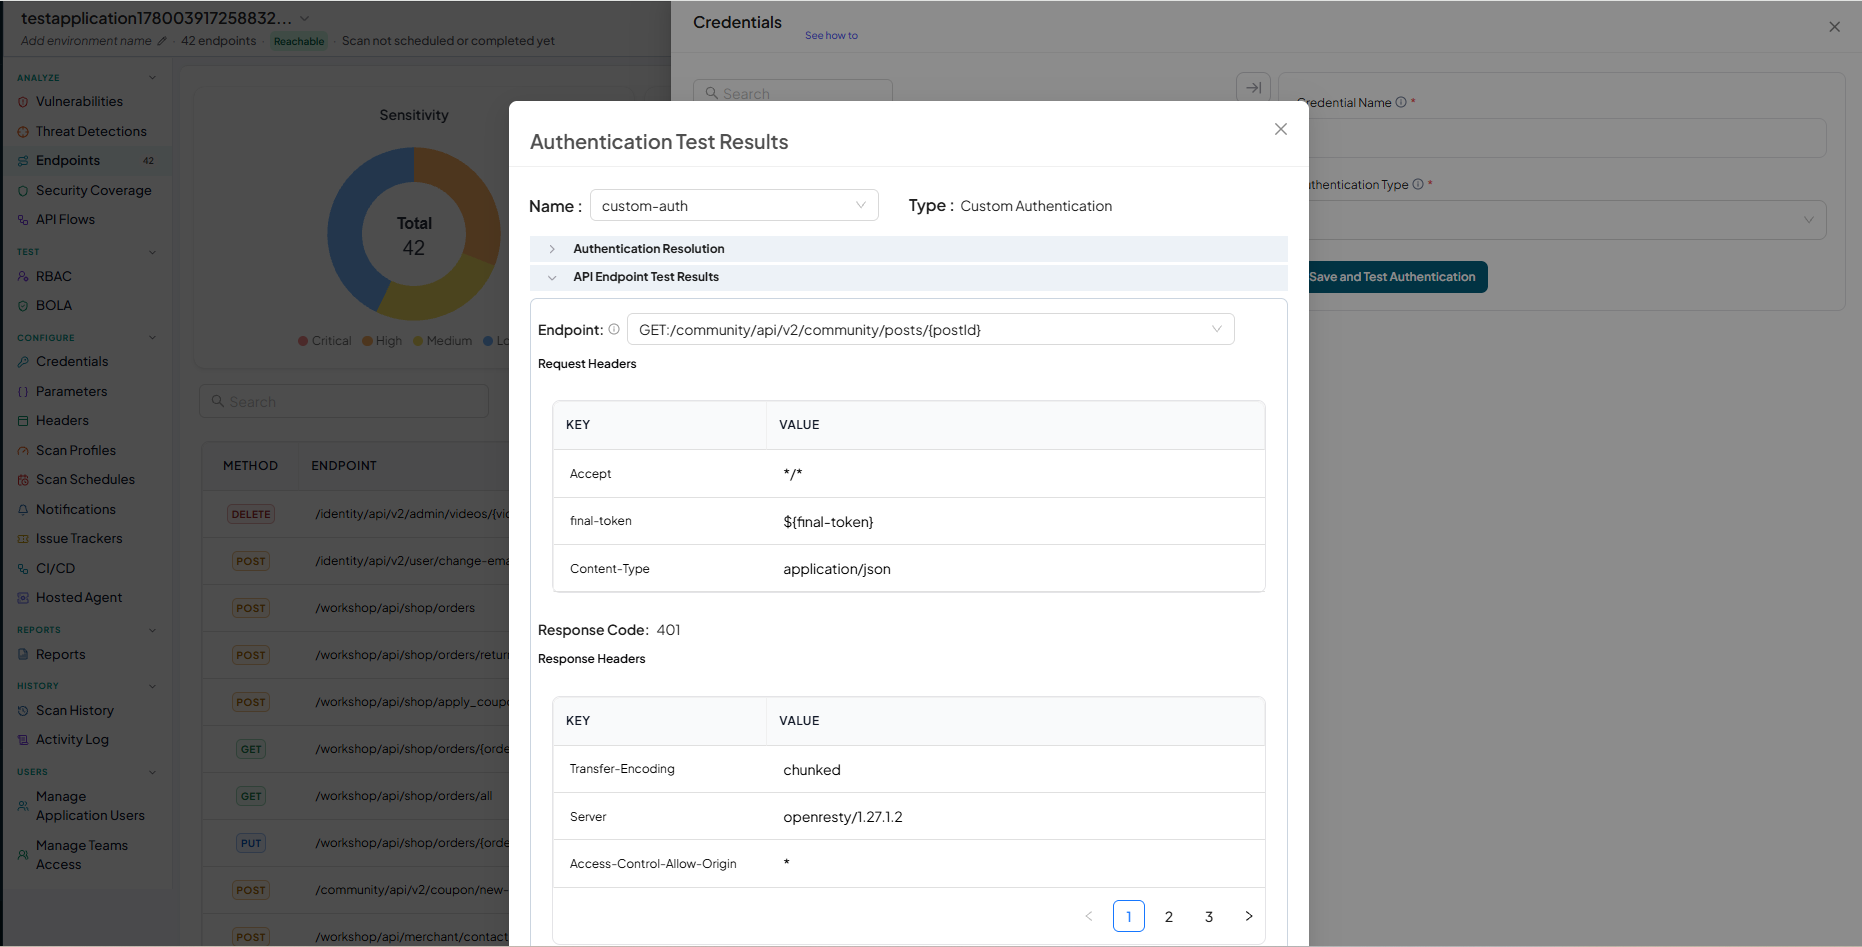Click the Credential Name input field

point(1567,138)
